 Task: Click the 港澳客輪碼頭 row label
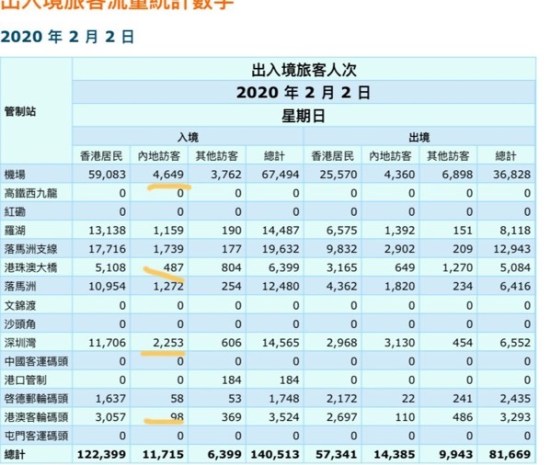click(36, 417)
